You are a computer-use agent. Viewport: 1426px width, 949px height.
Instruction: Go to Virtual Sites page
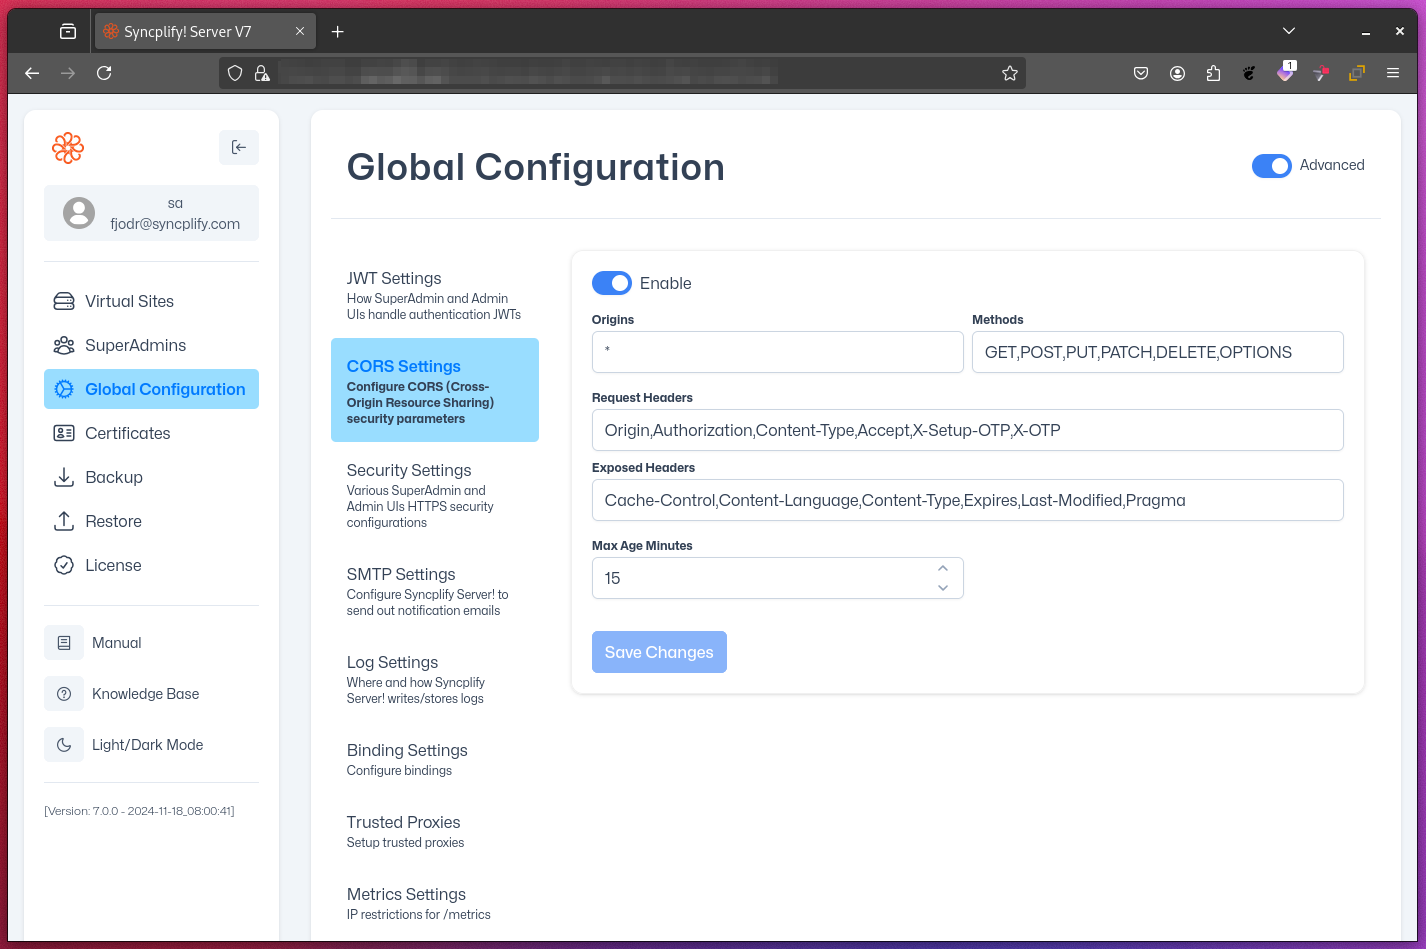coord(151,301)
